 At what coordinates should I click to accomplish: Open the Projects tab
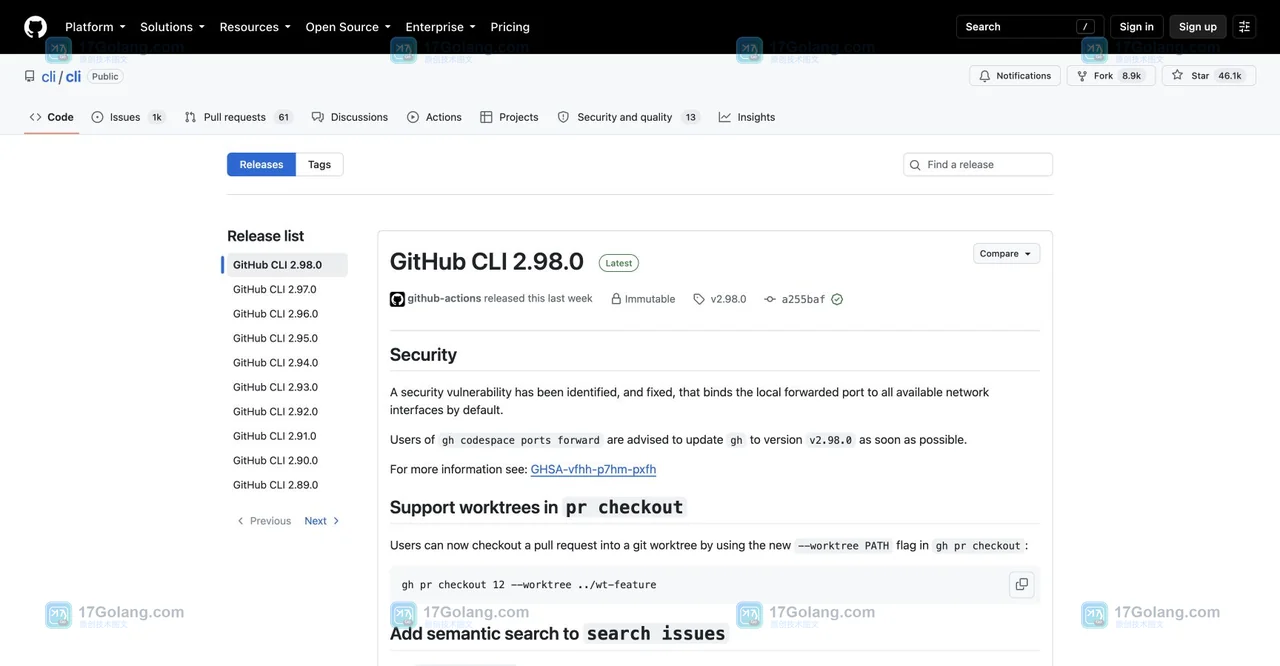(509, 117)
